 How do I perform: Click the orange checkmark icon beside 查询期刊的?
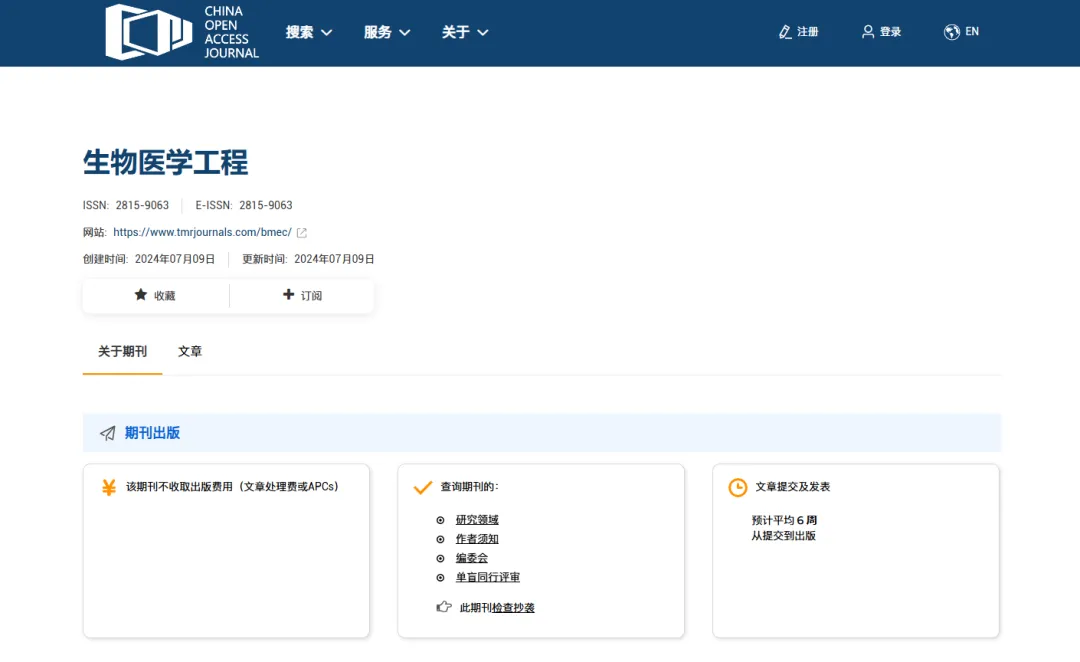[423, 488]
